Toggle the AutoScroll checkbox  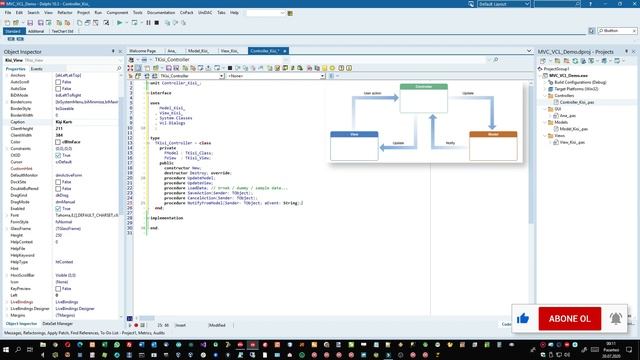pos(58,82)
